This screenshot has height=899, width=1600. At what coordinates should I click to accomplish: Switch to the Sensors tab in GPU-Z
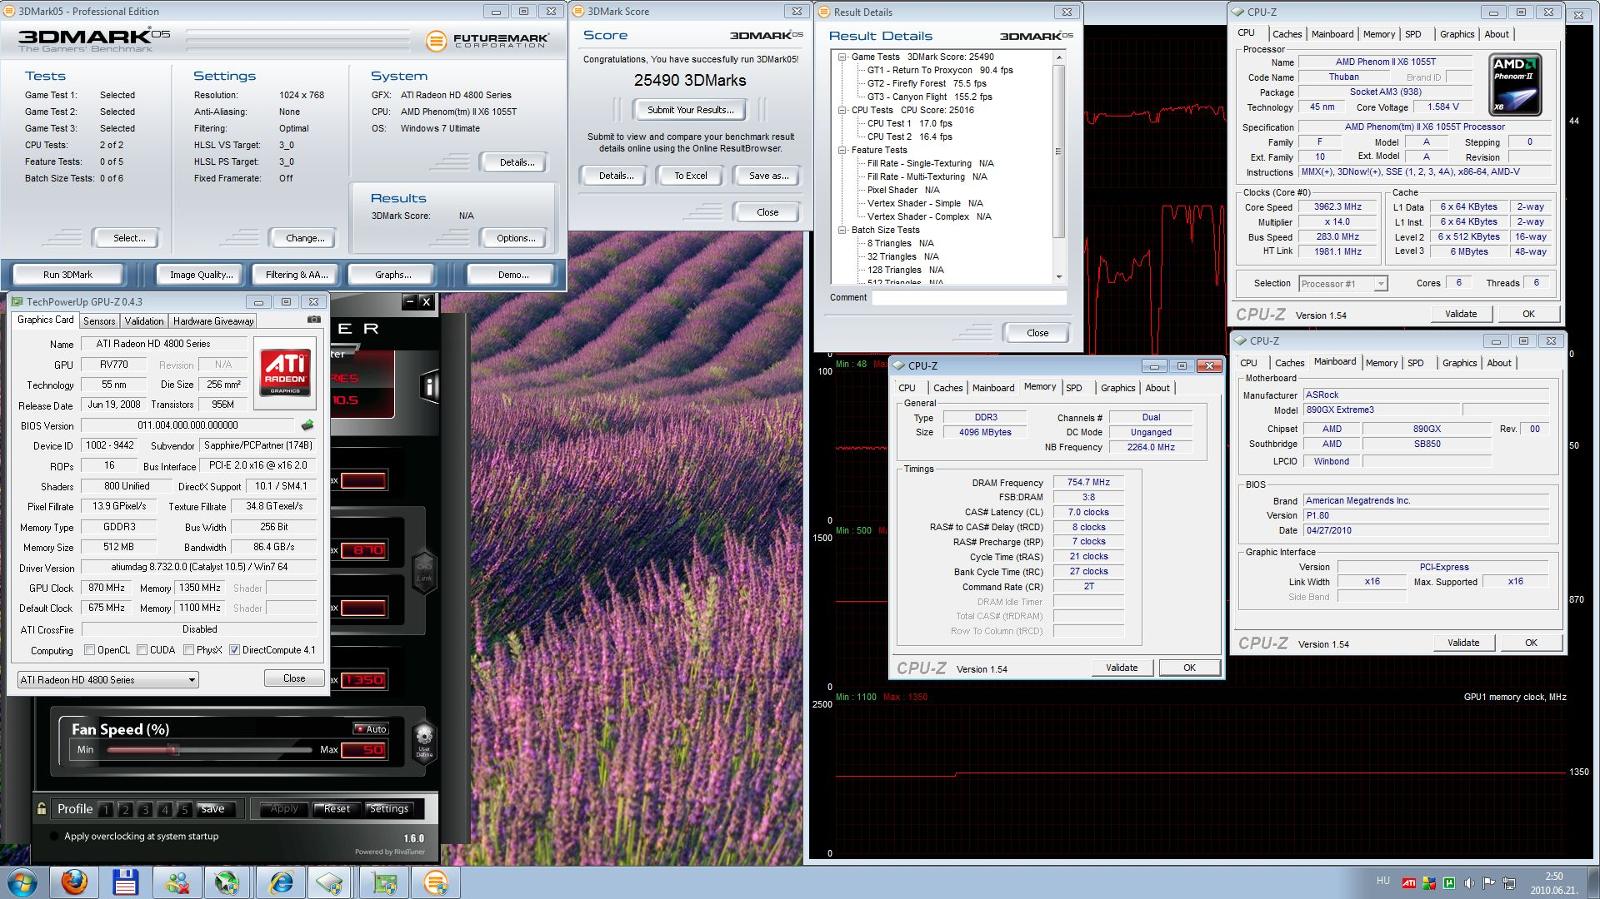(99, 321)
